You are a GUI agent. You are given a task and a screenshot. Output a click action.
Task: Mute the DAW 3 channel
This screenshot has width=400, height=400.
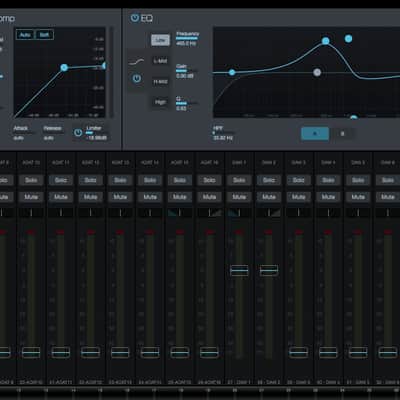298,197
